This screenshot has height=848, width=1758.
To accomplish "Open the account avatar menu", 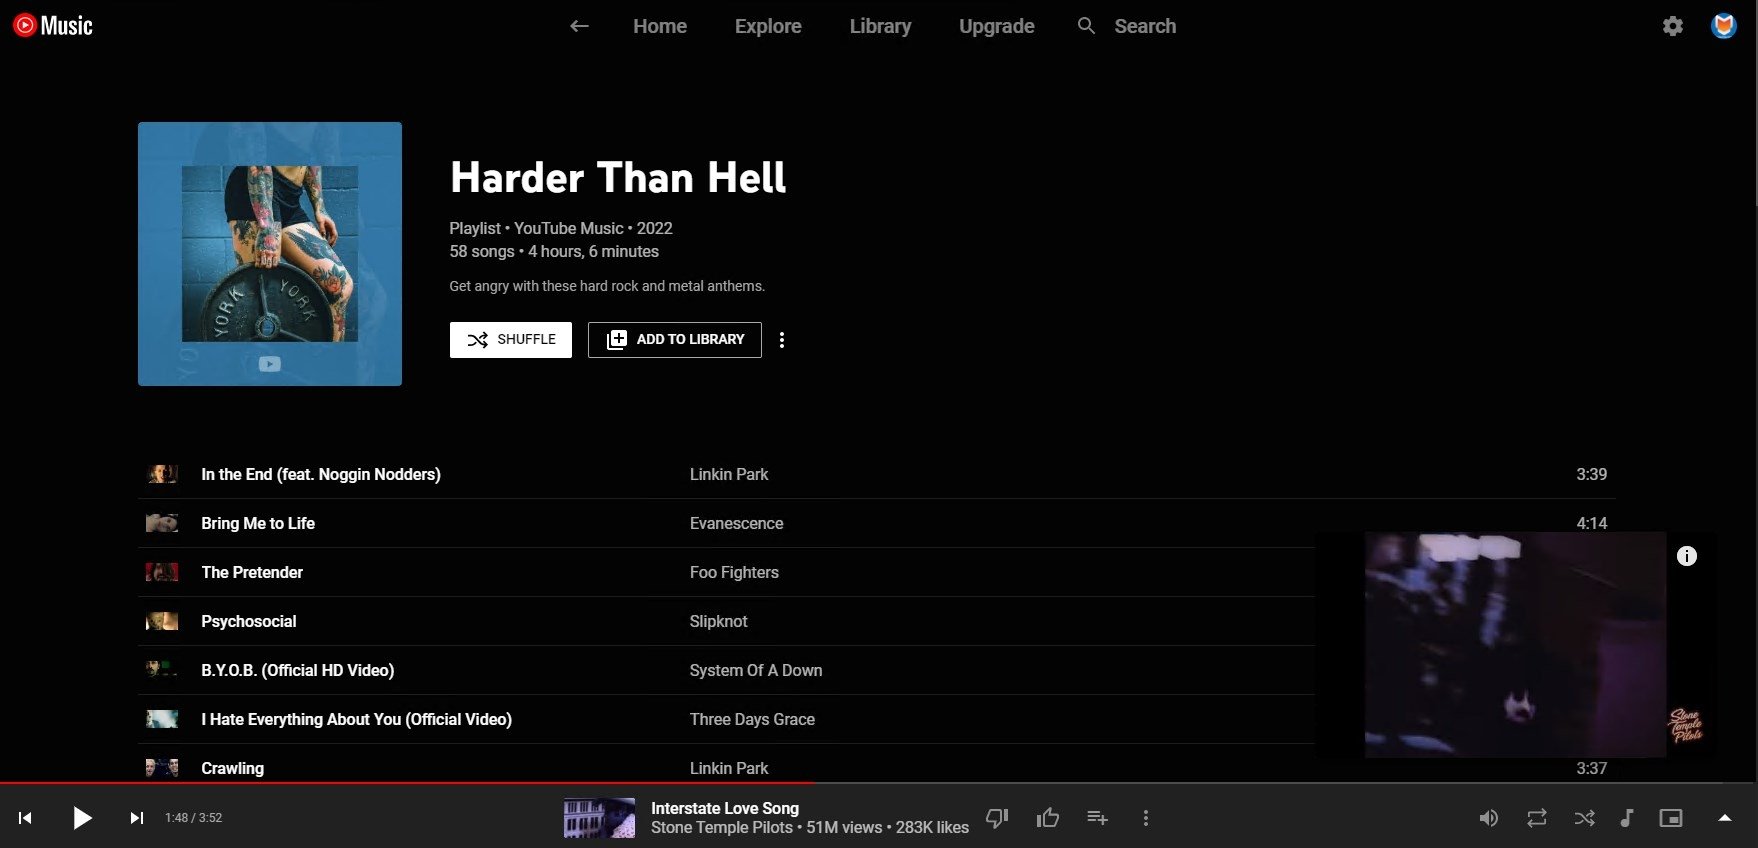I will (x=1723, y=26).
